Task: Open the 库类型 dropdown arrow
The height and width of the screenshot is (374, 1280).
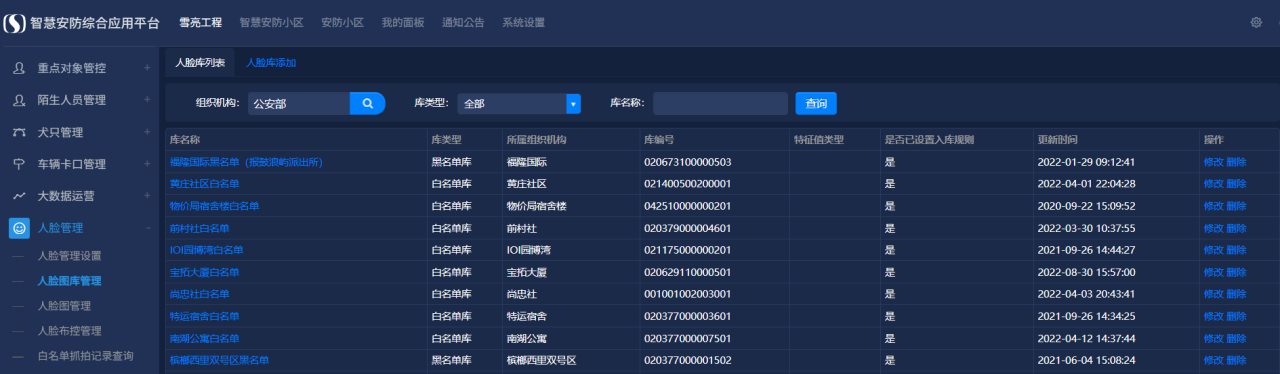Action: pyautogui.click(x=574, y=103)
